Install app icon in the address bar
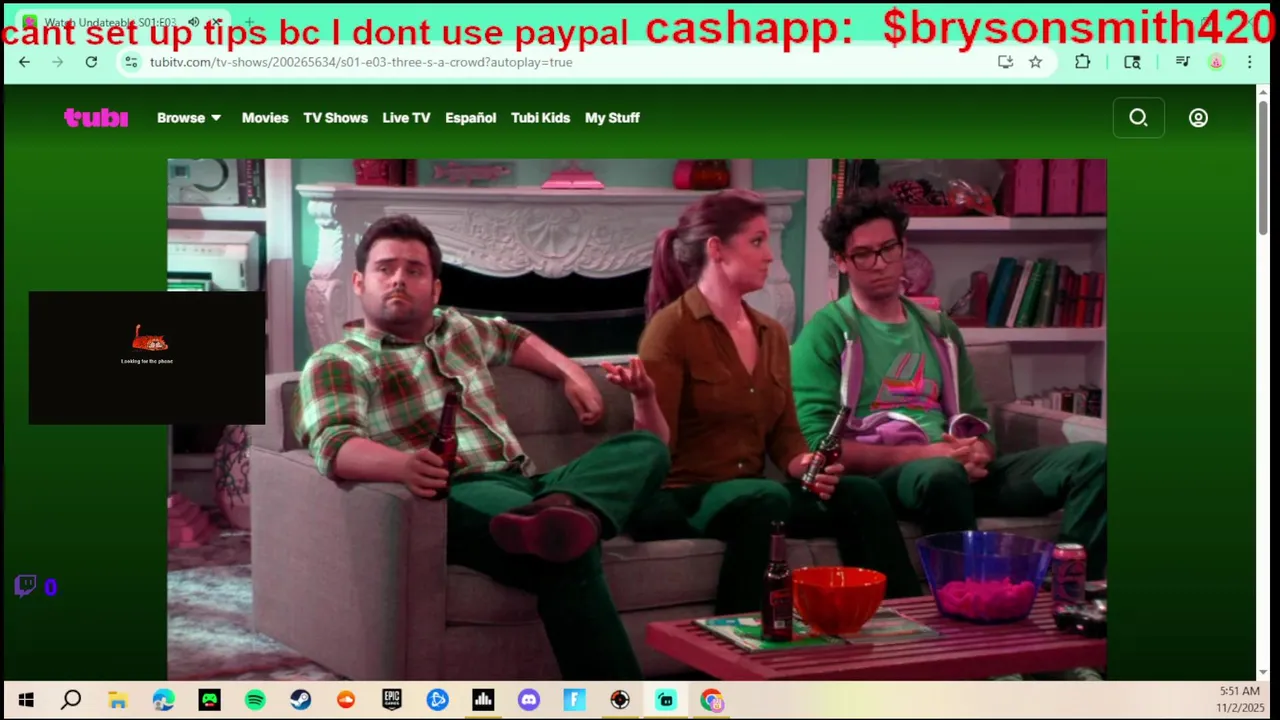The image size is (1280, 720). (1005, 62)
